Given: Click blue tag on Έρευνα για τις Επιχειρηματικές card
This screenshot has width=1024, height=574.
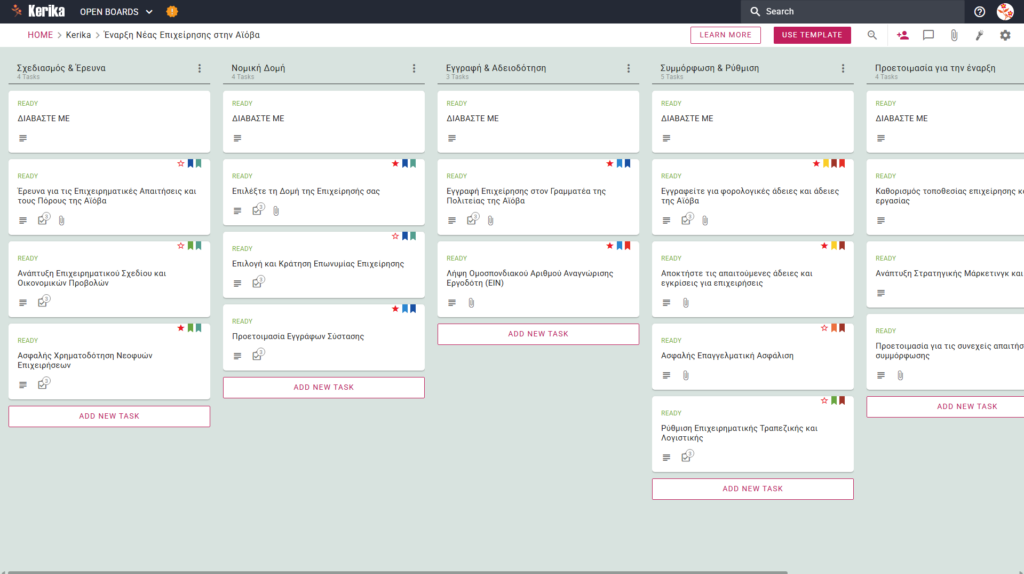Looking at the screenshot, I should [x=191, y=163].
